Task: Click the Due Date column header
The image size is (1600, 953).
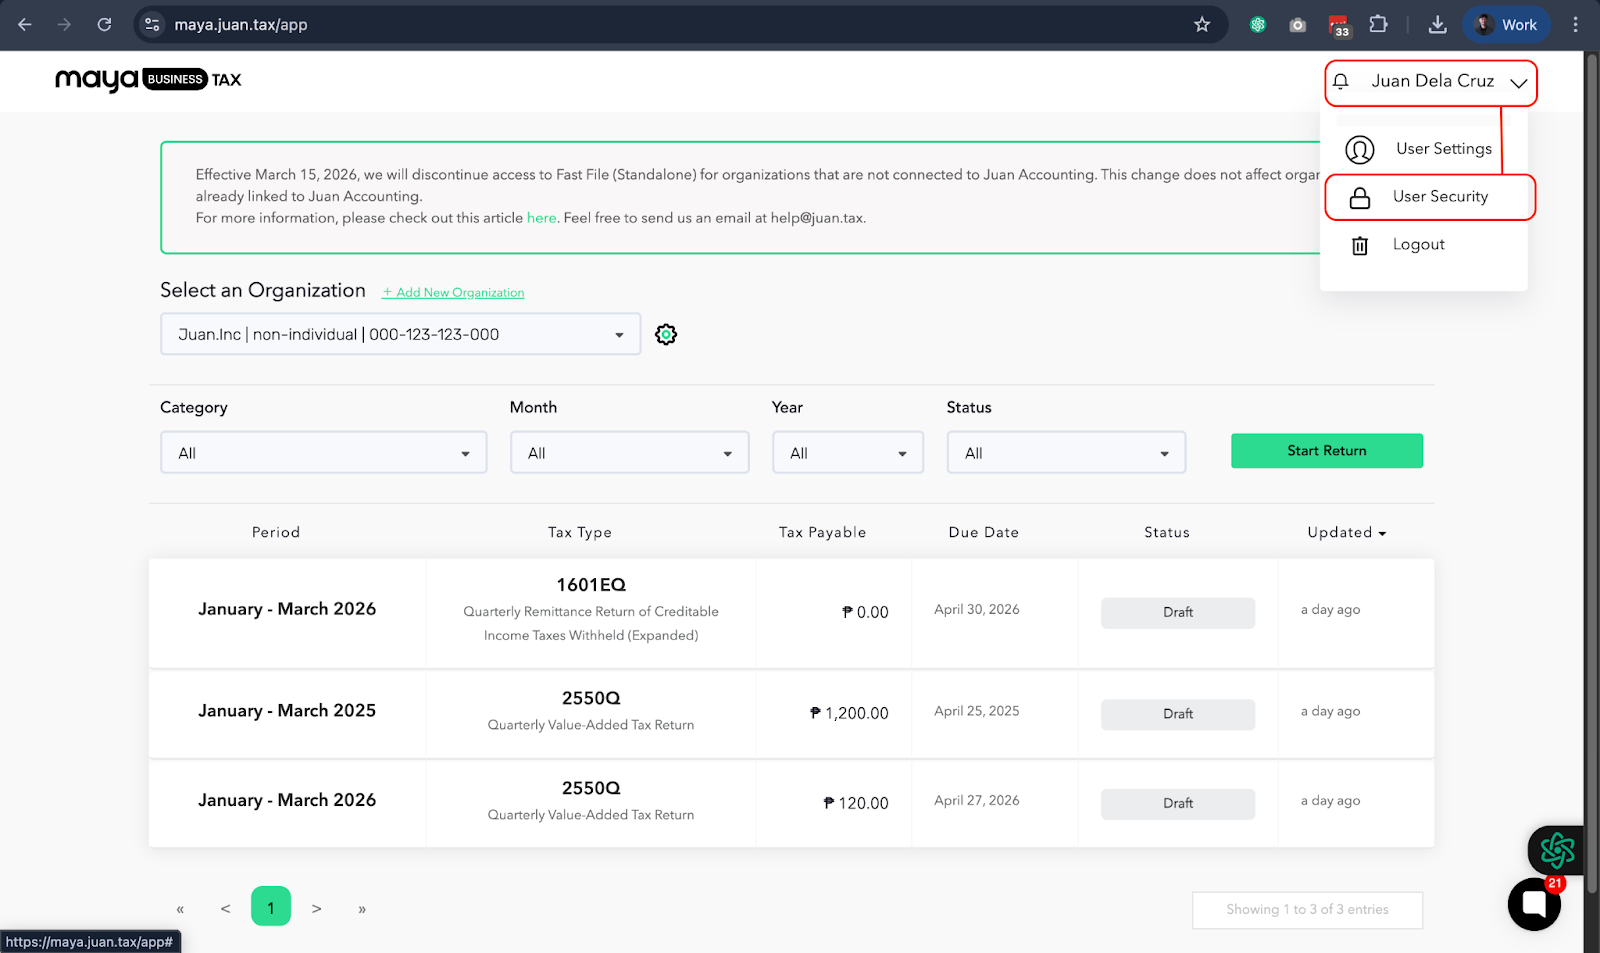Action: [x=984, y=533]
